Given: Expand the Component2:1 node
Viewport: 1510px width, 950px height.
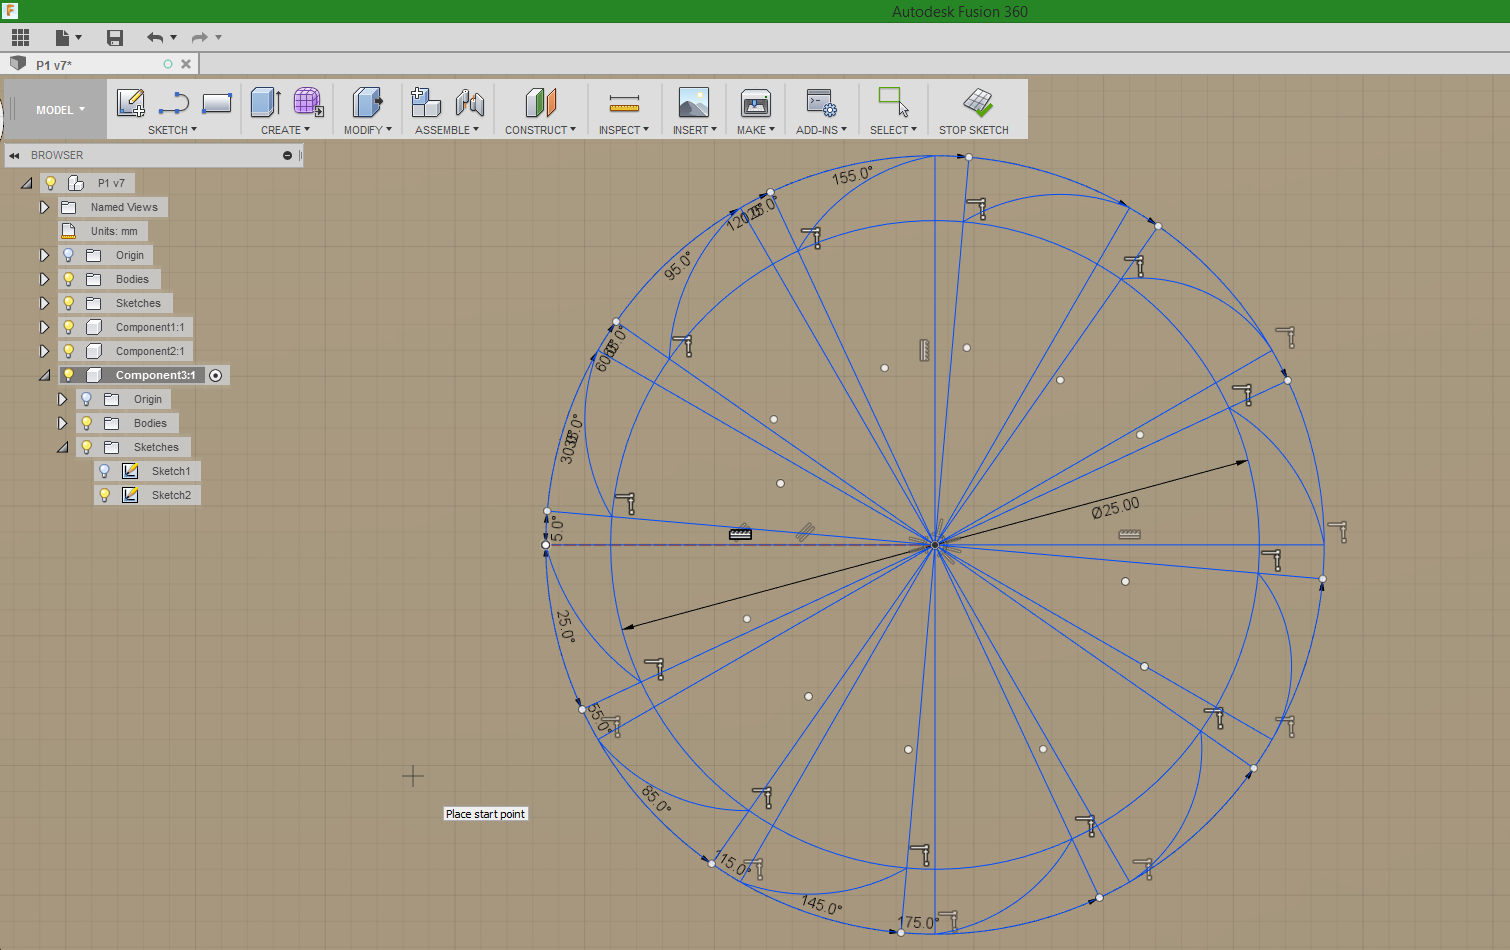Looking at the screenshot, I should click(x=44, y=351).
